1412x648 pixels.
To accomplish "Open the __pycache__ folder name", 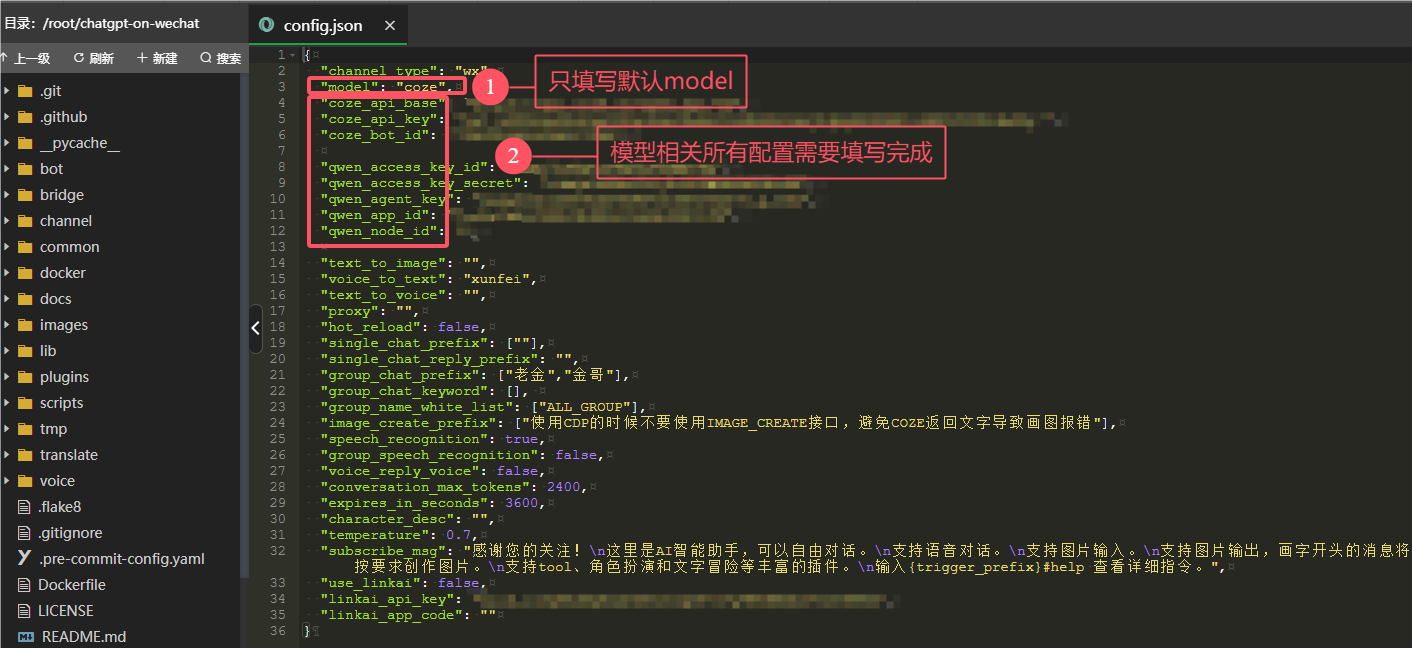I will [80, 143].
